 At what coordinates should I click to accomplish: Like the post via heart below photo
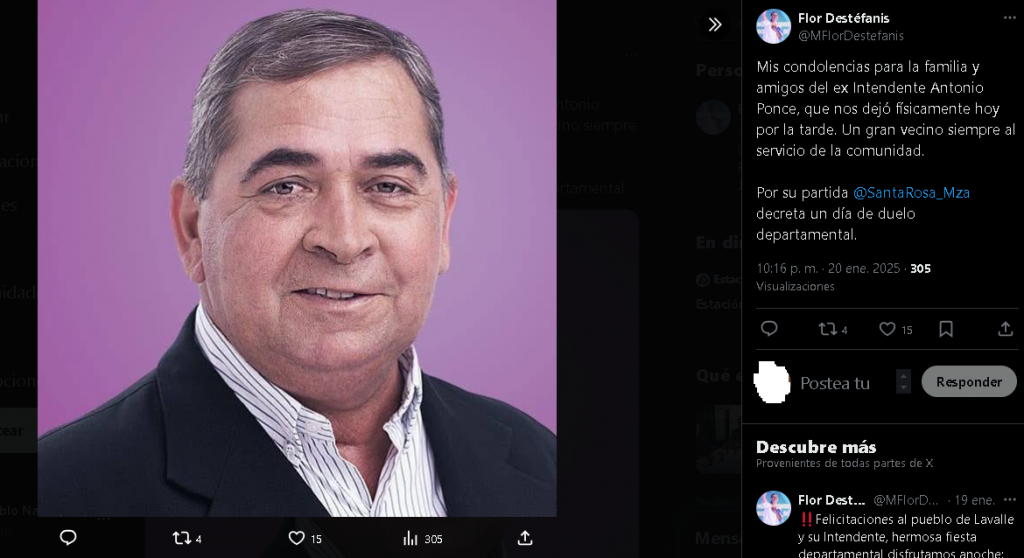305,538
